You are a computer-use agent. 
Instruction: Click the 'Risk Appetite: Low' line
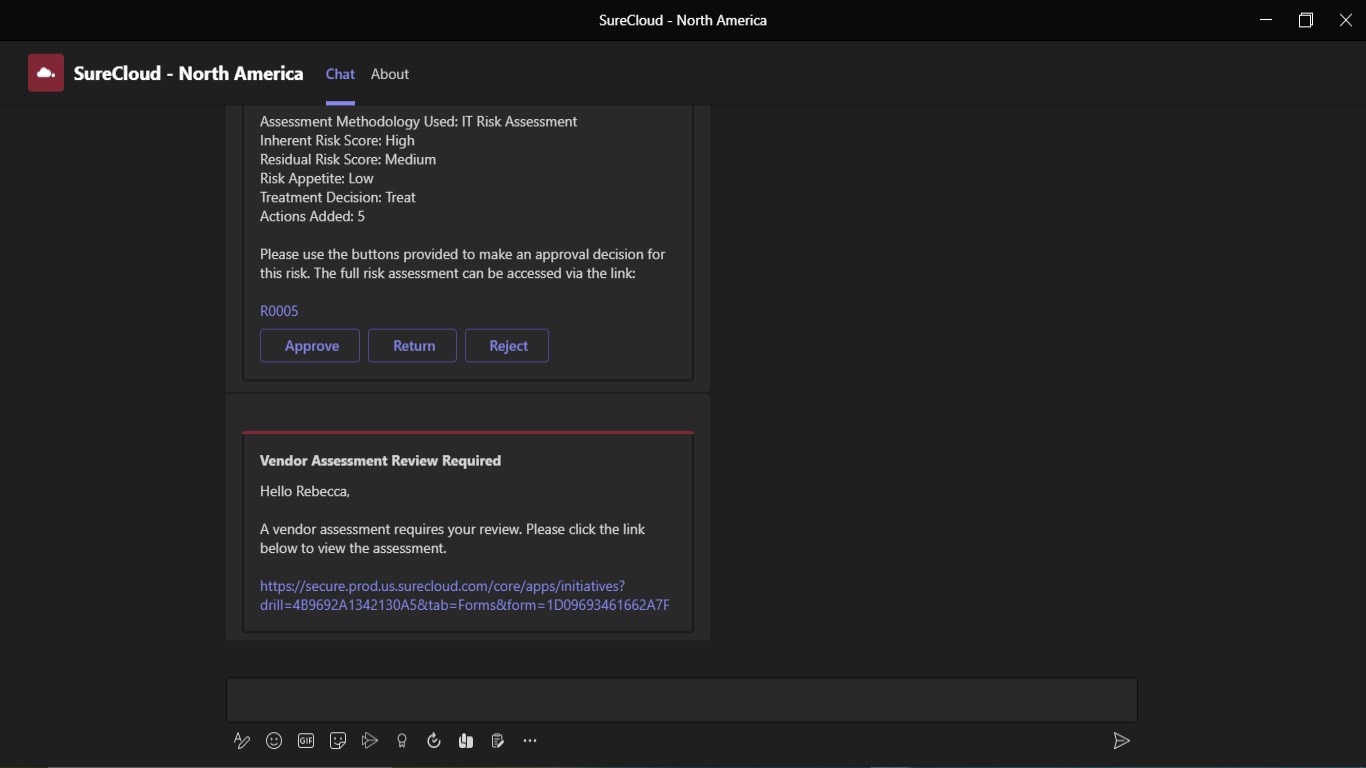(317, 179)
